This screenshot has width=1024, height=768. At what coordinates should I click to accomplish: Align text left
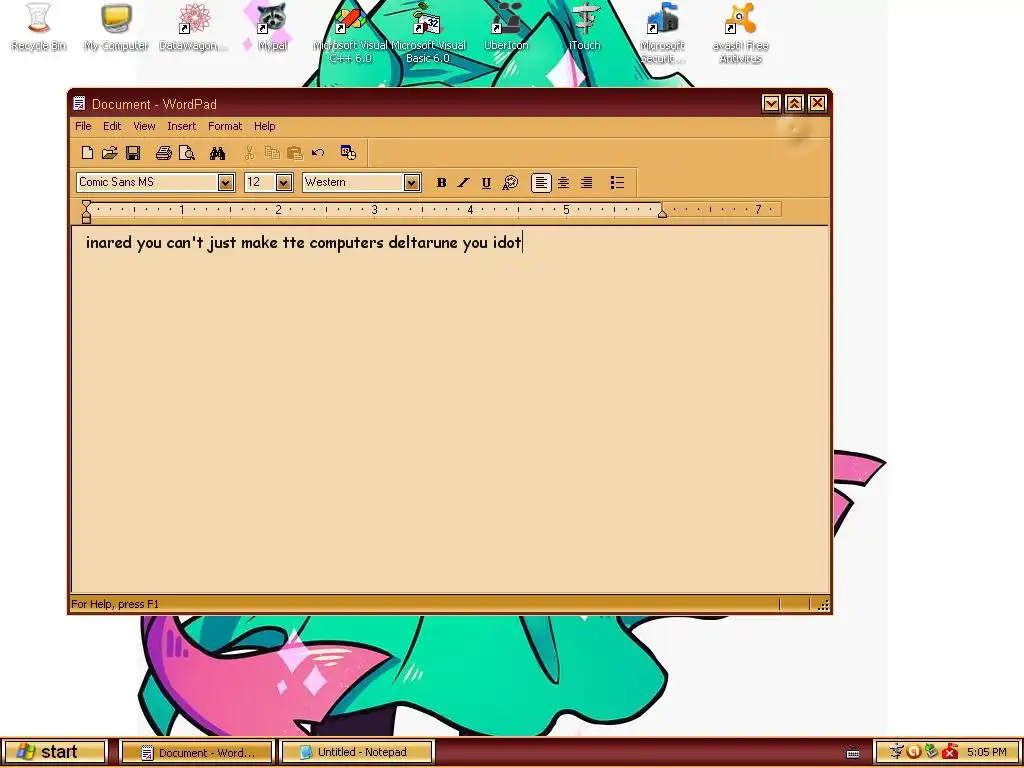coord(541,183)
